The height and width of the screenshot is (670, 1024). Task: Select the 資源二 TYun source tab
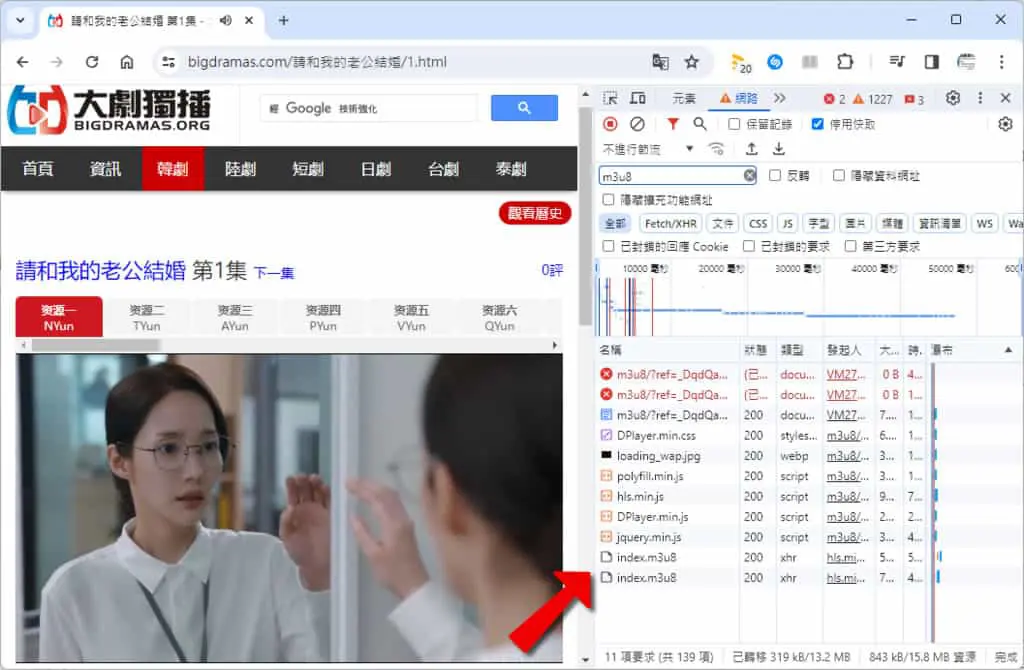point(146,318)
